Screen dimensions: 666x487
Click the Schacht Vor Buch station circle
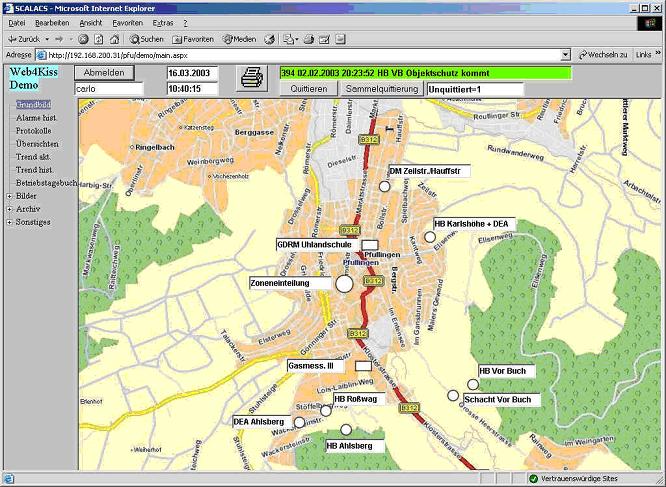453,395
